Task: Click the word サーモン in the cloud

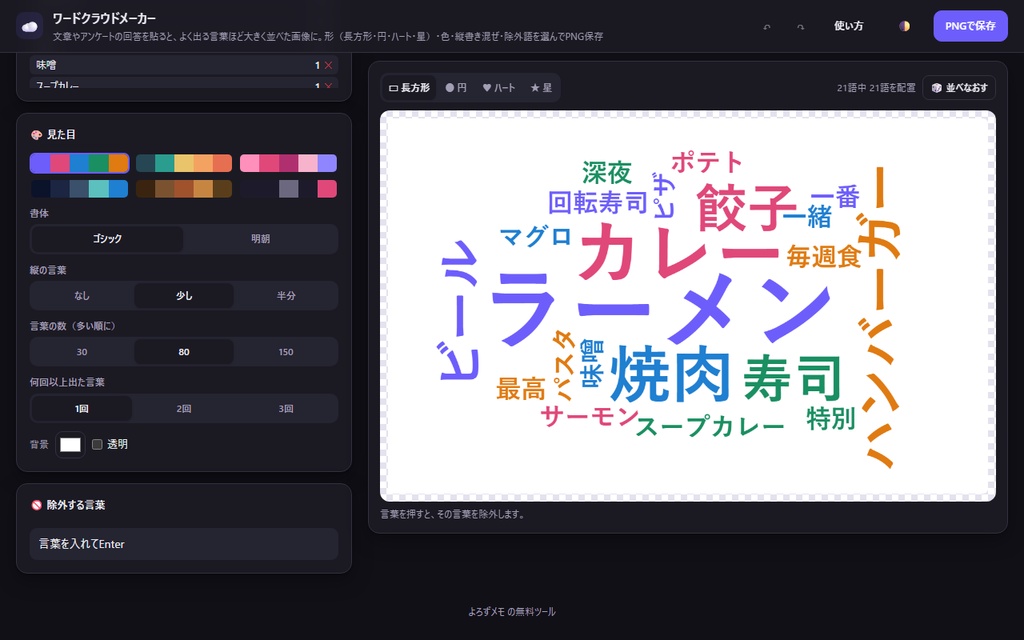Action: point(590,416)
